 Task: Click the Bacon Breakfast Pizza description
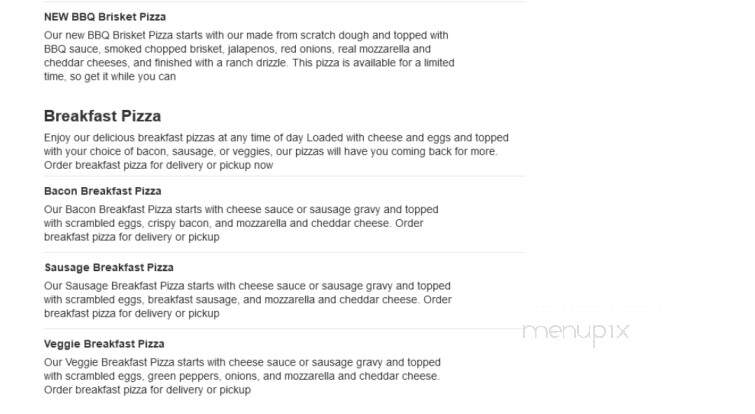click(x=241, y=223)
